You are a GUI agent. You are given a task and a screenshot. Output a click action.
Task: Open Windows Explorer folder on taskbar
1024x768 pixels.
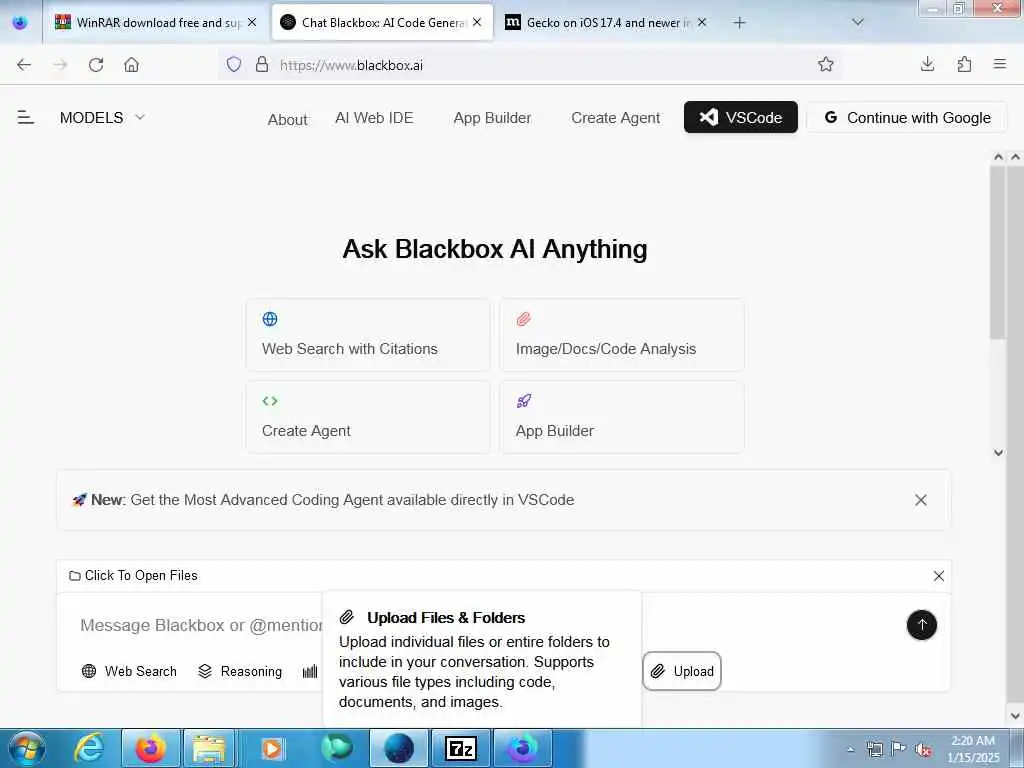[x=209, y=748]
